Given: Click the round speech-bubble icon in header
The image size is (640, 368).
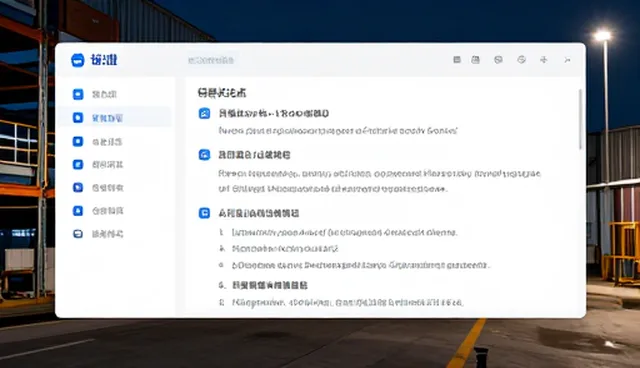Looking at the screenshot, I should (x=498, y=60).
